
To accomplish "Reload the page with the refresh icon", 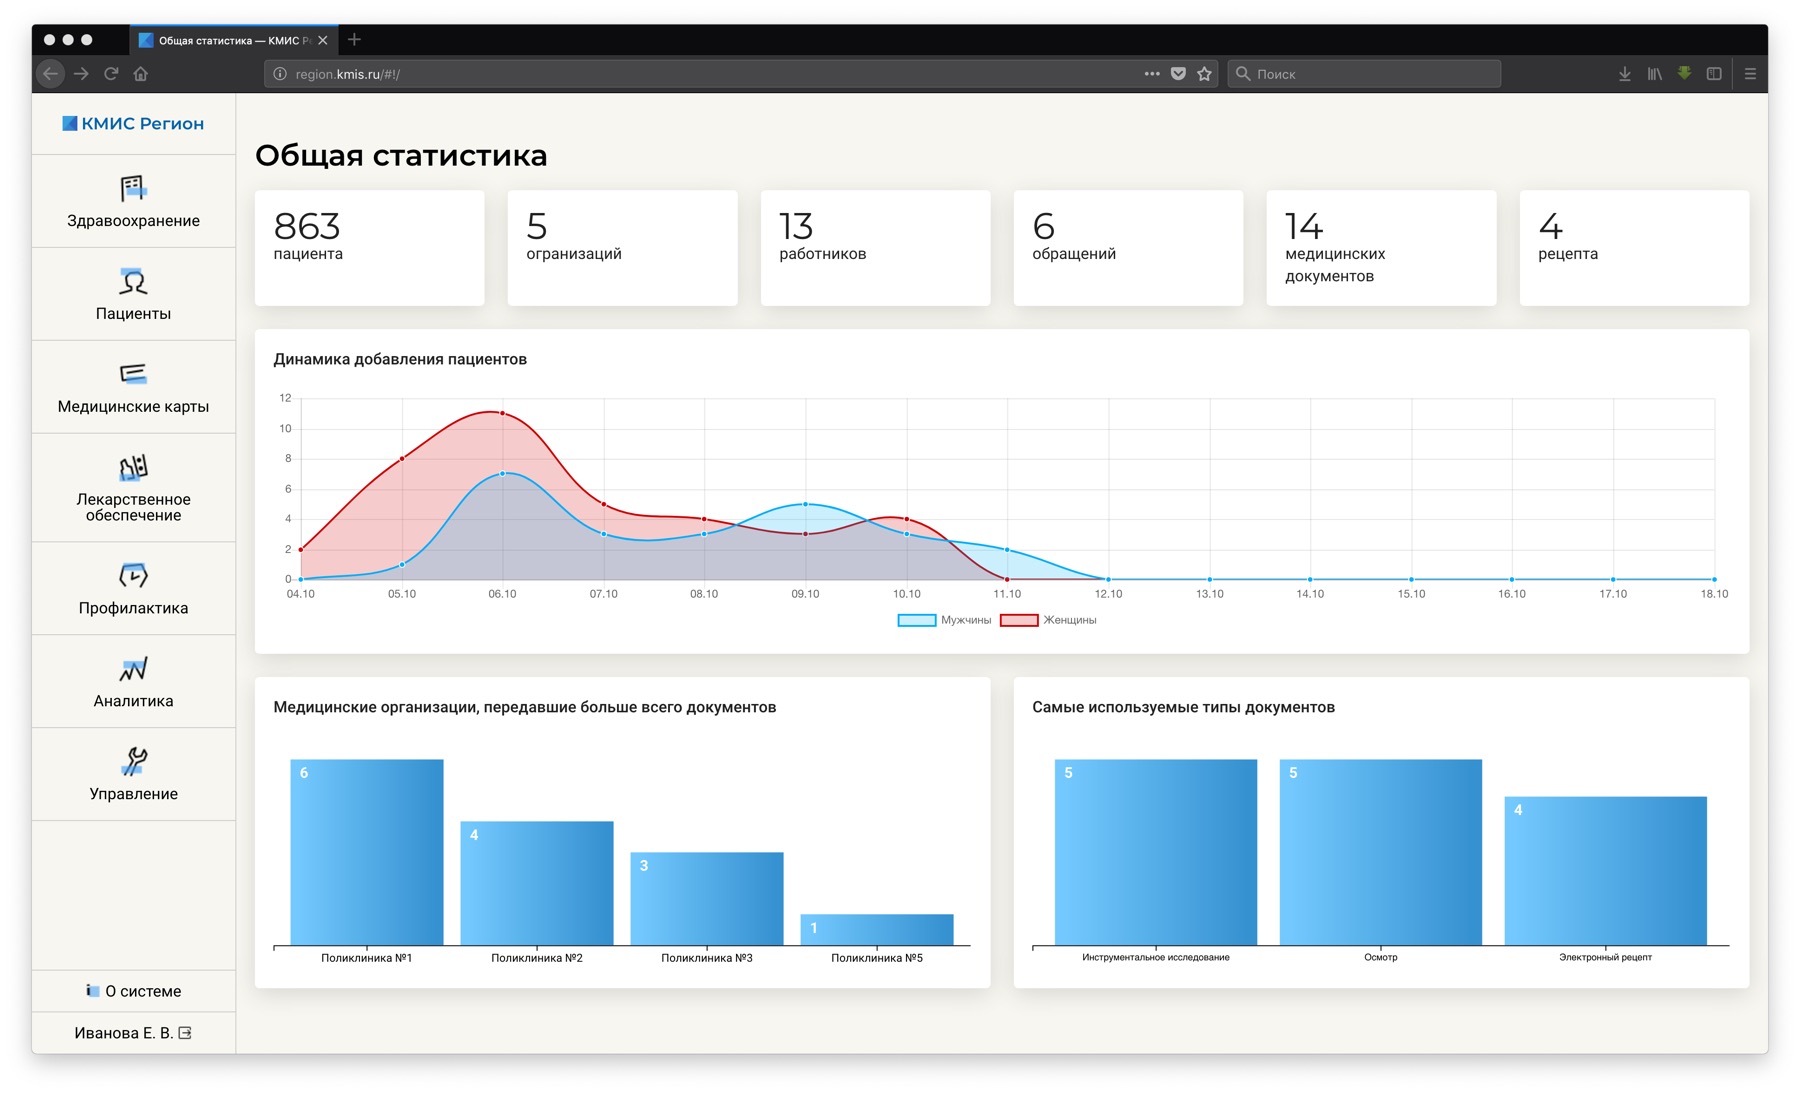I will coord(111,74).
